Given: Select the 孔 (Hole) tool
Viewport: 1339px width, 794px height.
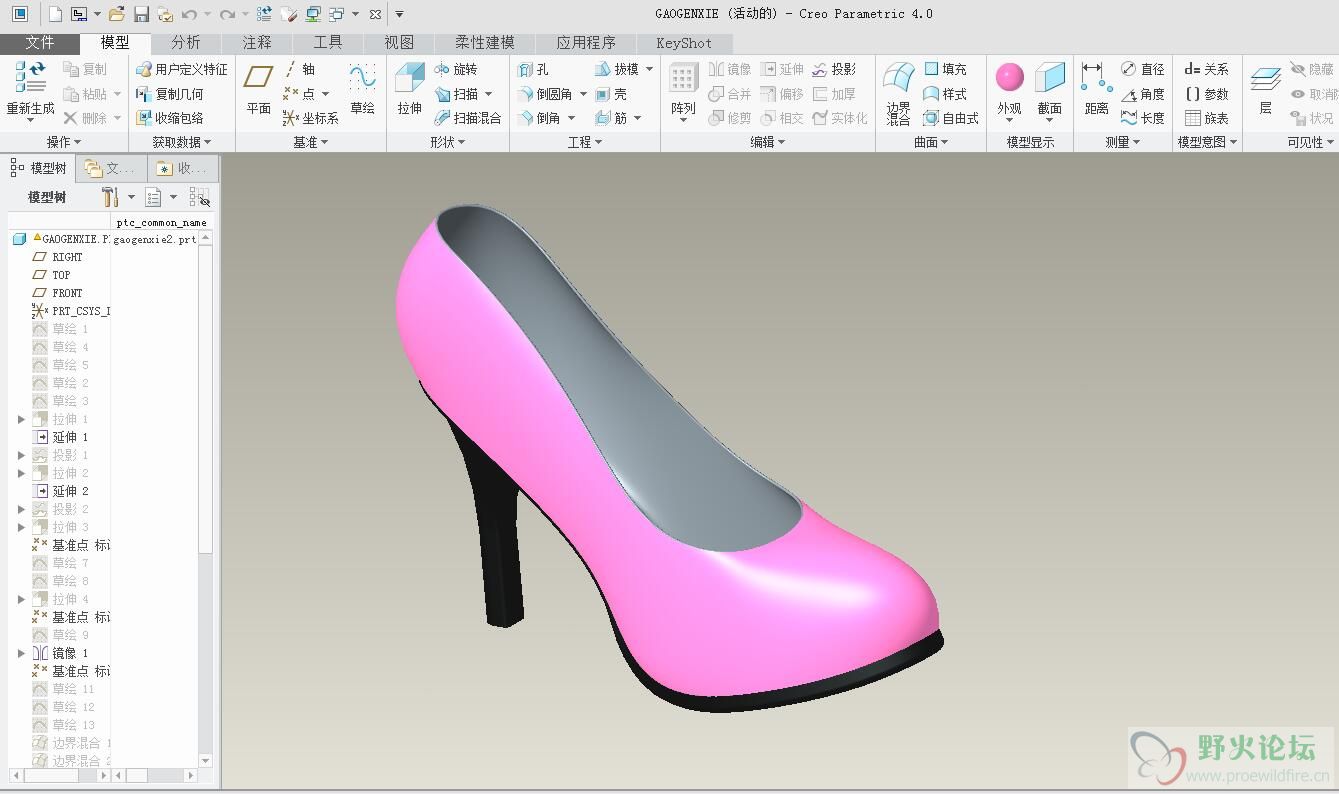Looking at the screenshot, I should tap(532, 69).
